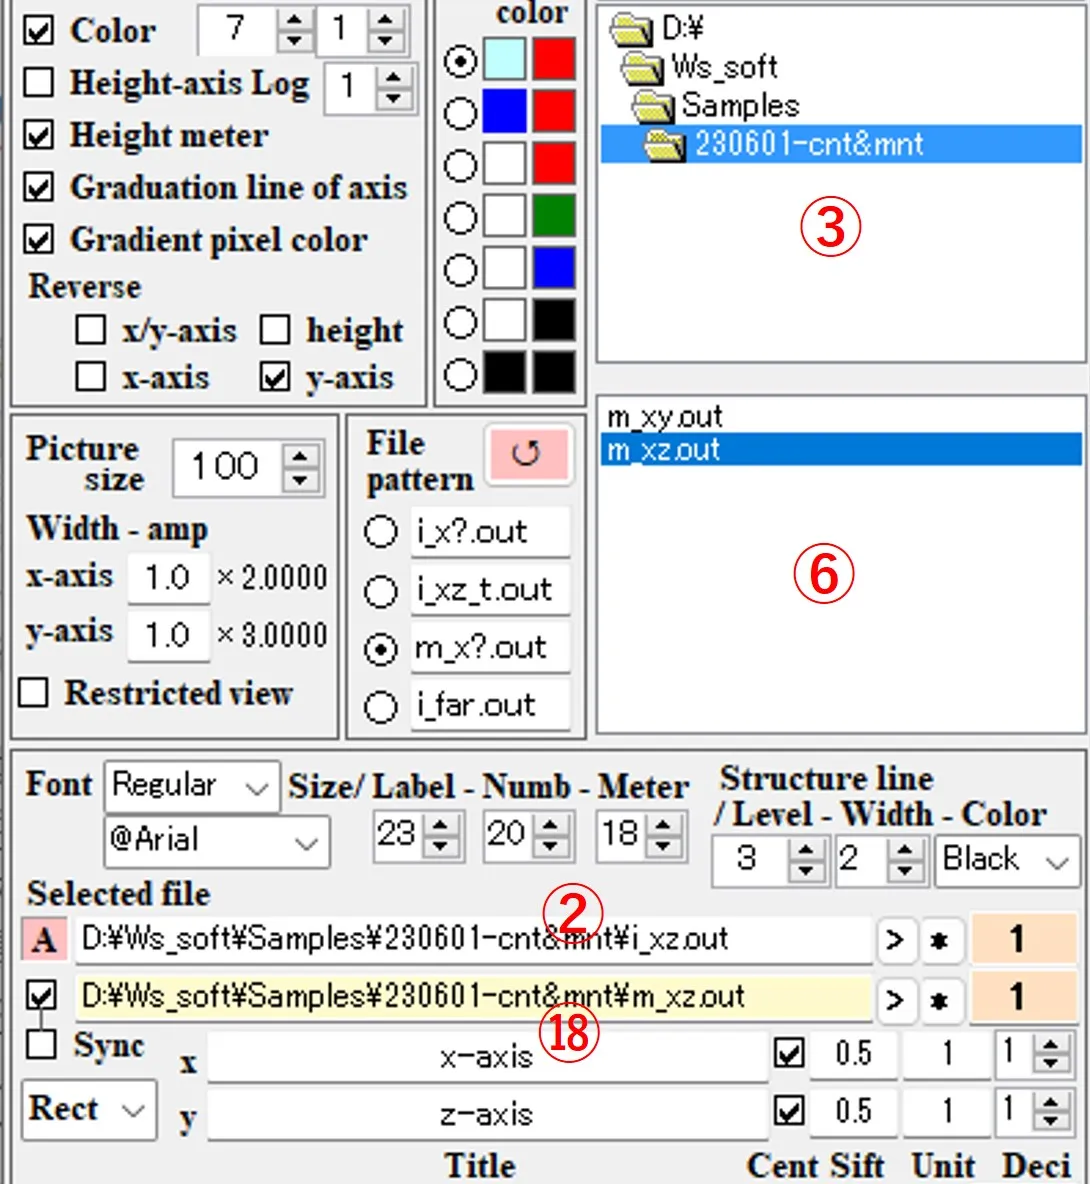Select the Samples folder
1090x1184 pixels.
[x=716, y=106]
